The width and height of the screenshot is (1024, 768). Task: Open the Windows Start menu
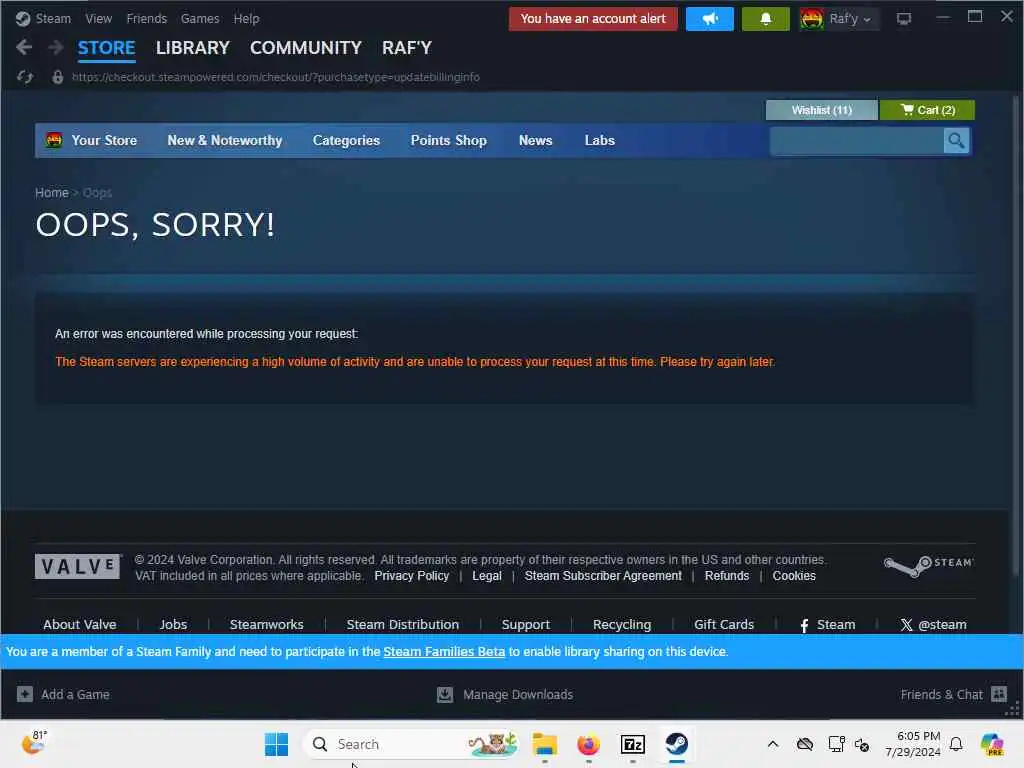coord(276,744)
